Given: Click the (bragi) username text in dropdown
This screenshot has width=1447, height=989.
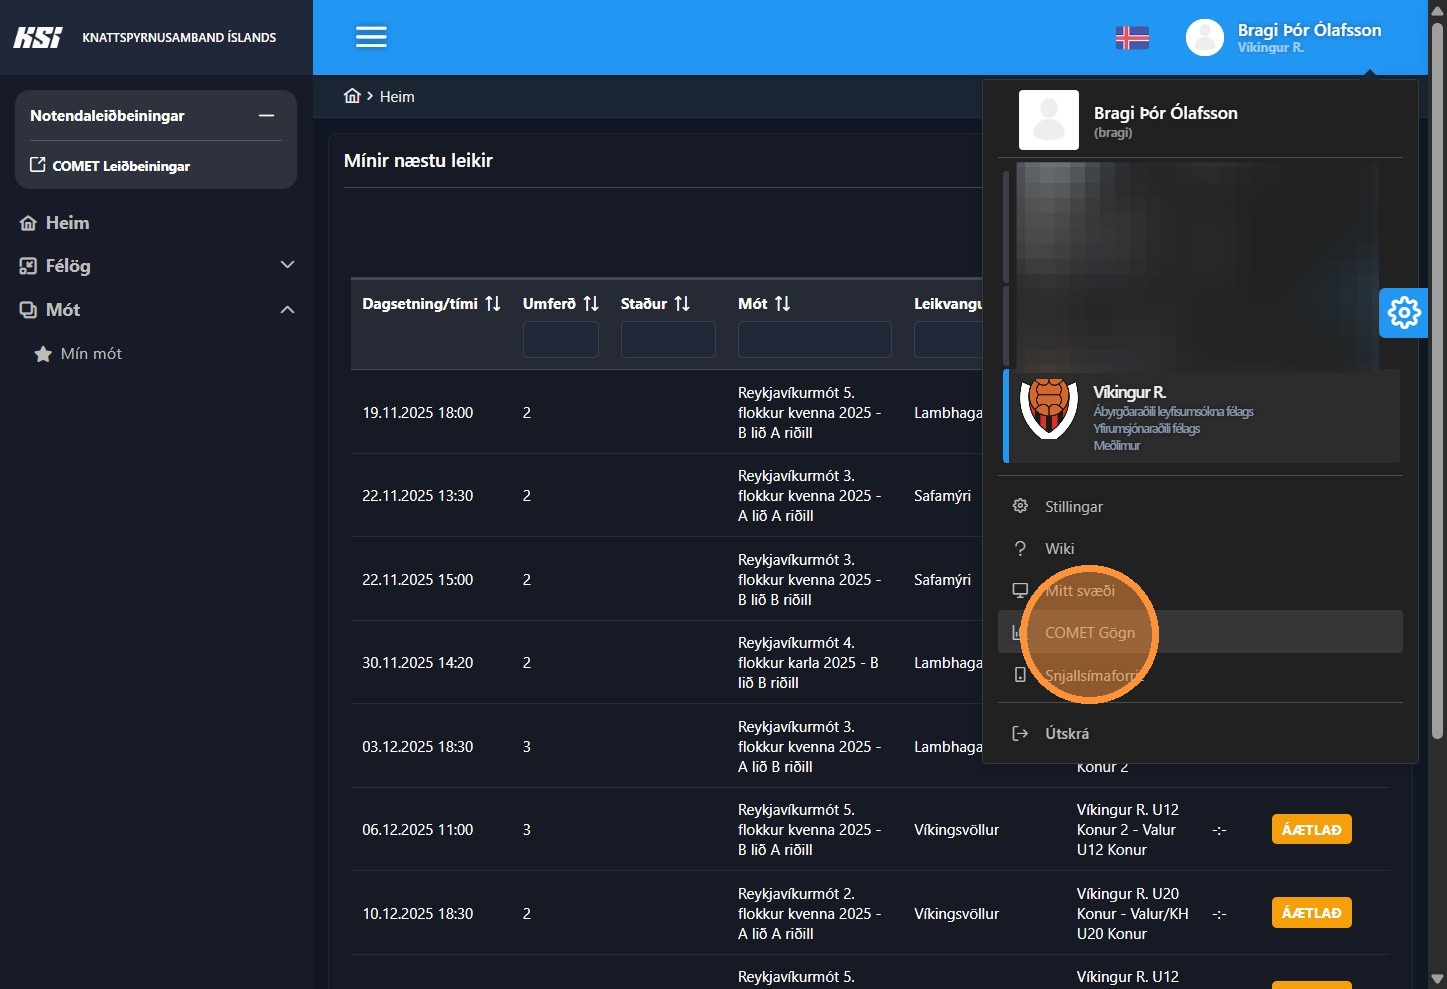Looking at the screenshot, I should pyautogui.click(x=1113, y=132).
